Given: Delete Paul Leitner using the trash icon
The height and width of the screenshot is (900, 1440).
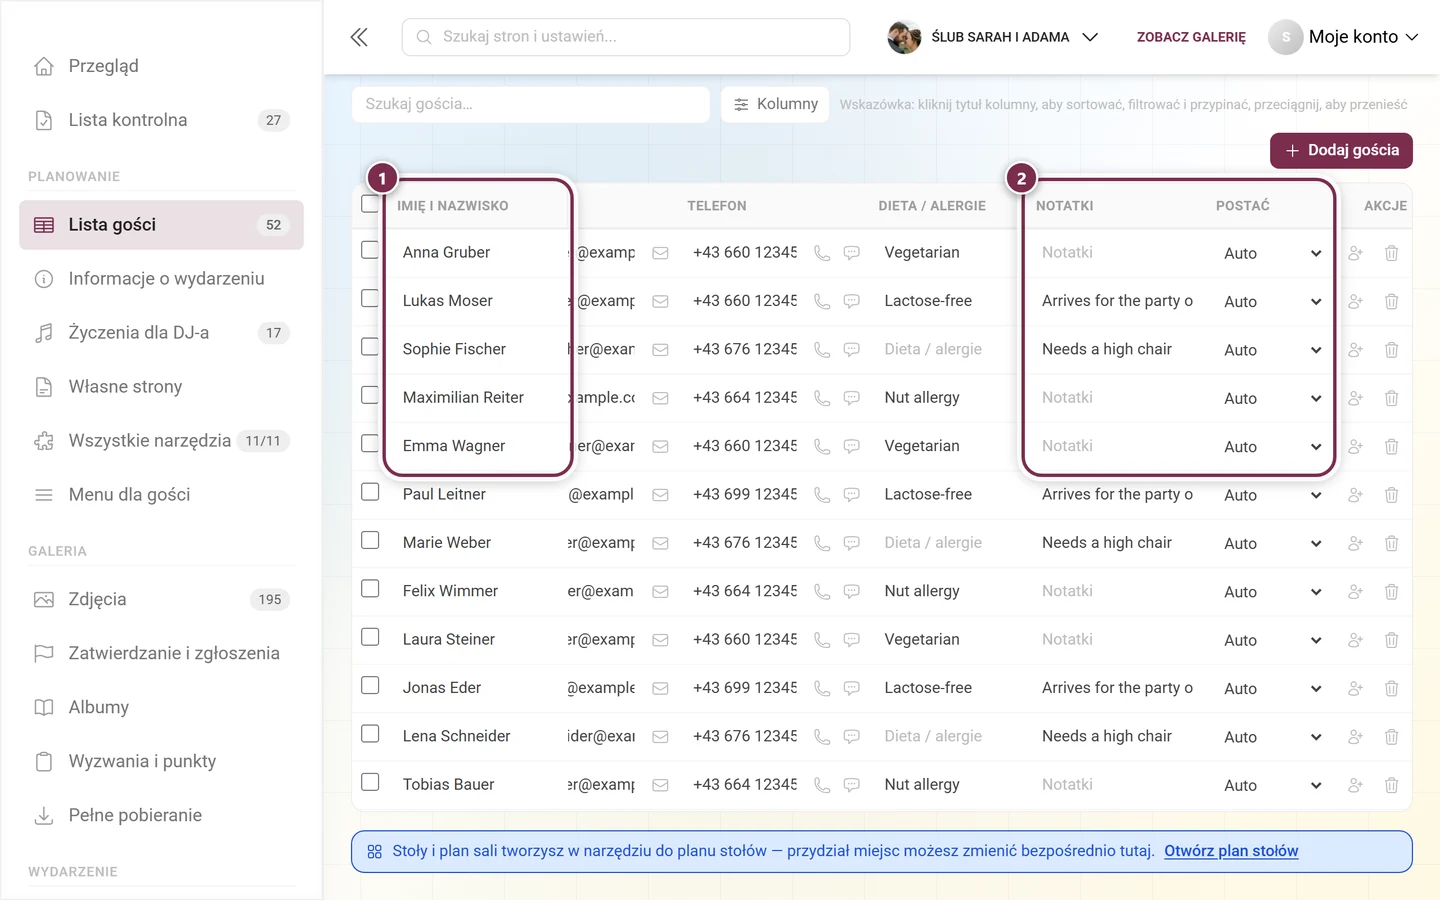Looking at the screenshot, I should (x=1391, y=495).
